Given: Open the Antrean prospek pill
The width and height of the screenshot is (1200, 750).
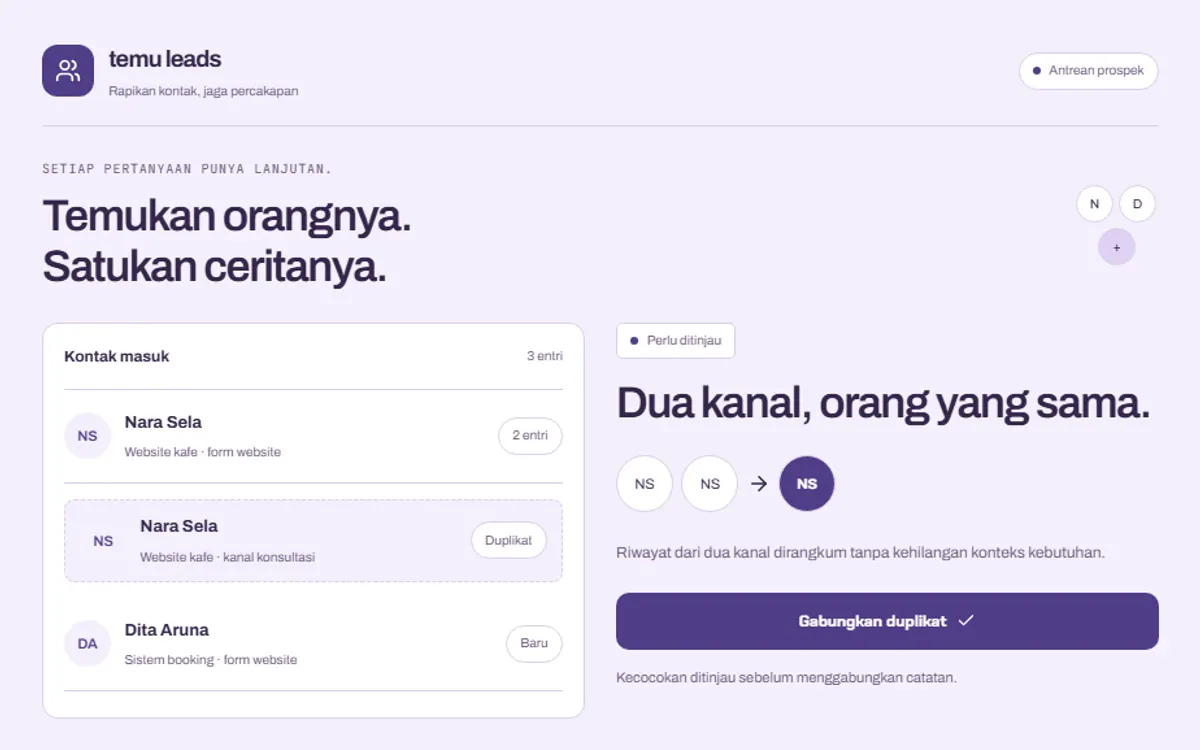Looking at the screenshot, I should pyautogui.click(x=1088, y=71).
